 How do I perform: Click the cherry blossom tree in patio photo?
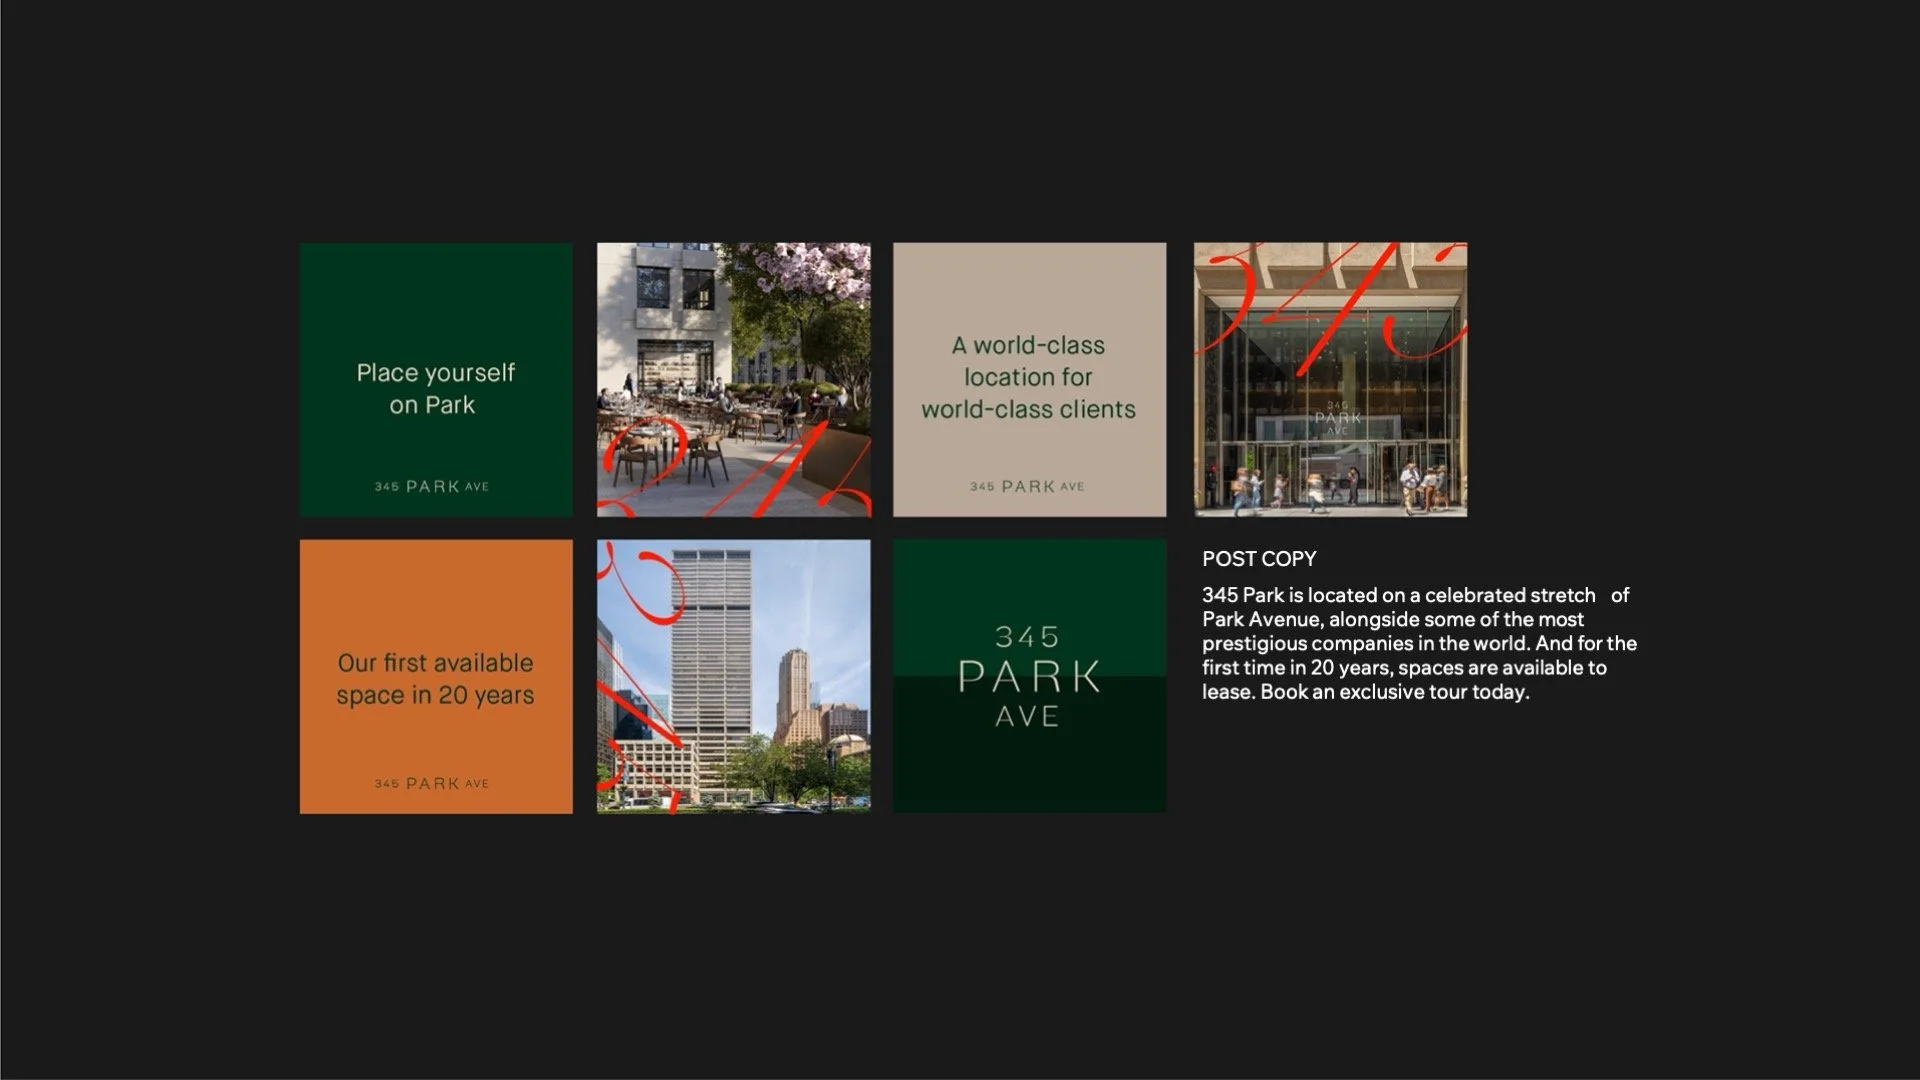pos(810,272)
